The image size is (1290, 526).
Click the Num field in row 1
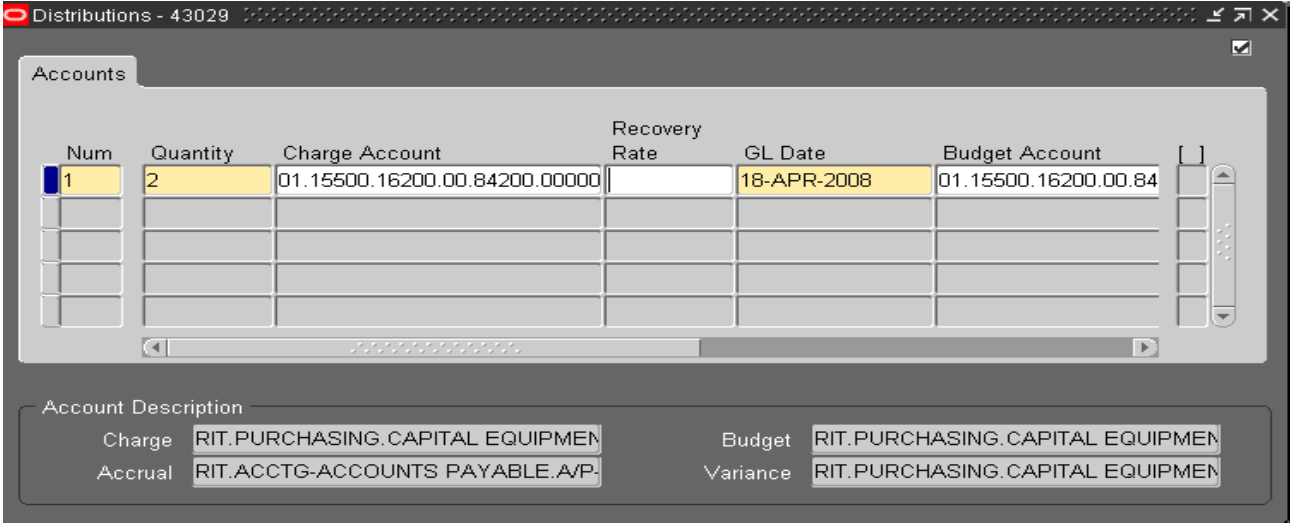point(90,181)
